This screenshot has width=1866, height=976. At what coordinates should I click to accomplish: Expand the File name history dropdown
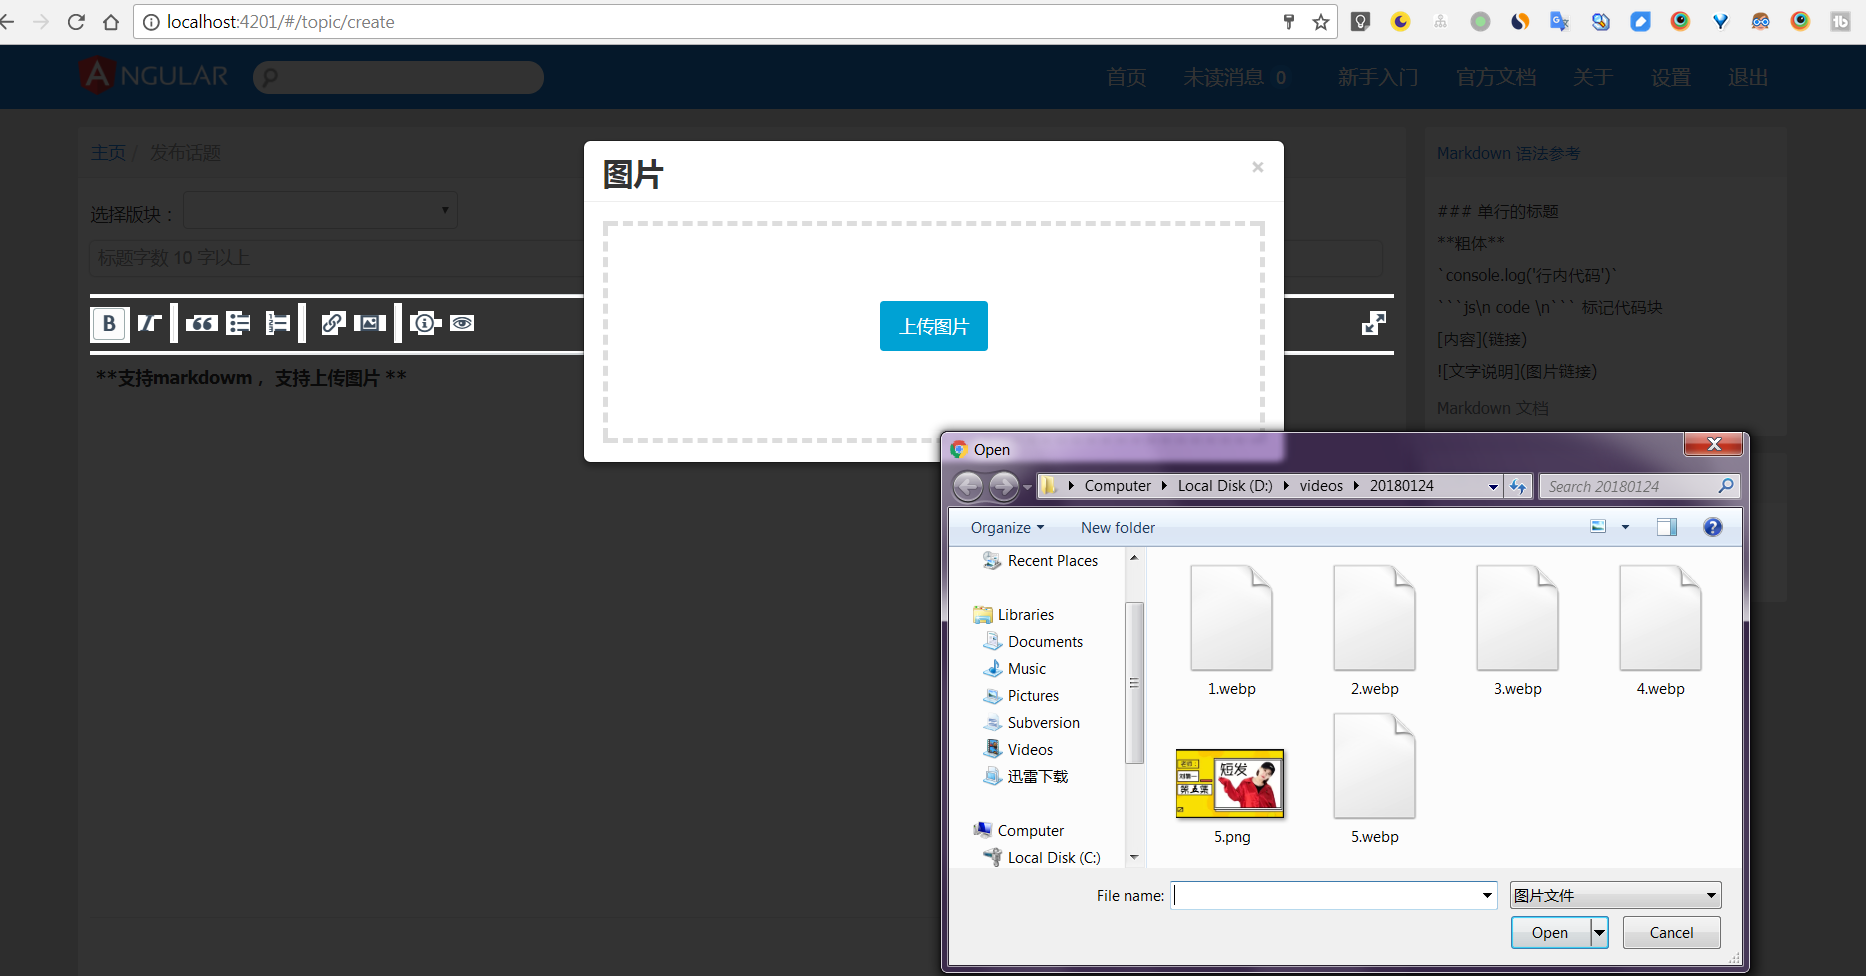pos(1488,896)
